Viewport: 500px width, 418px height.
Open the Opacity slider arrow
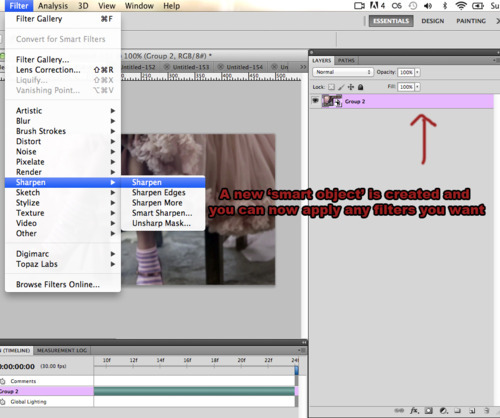[417, 72]
